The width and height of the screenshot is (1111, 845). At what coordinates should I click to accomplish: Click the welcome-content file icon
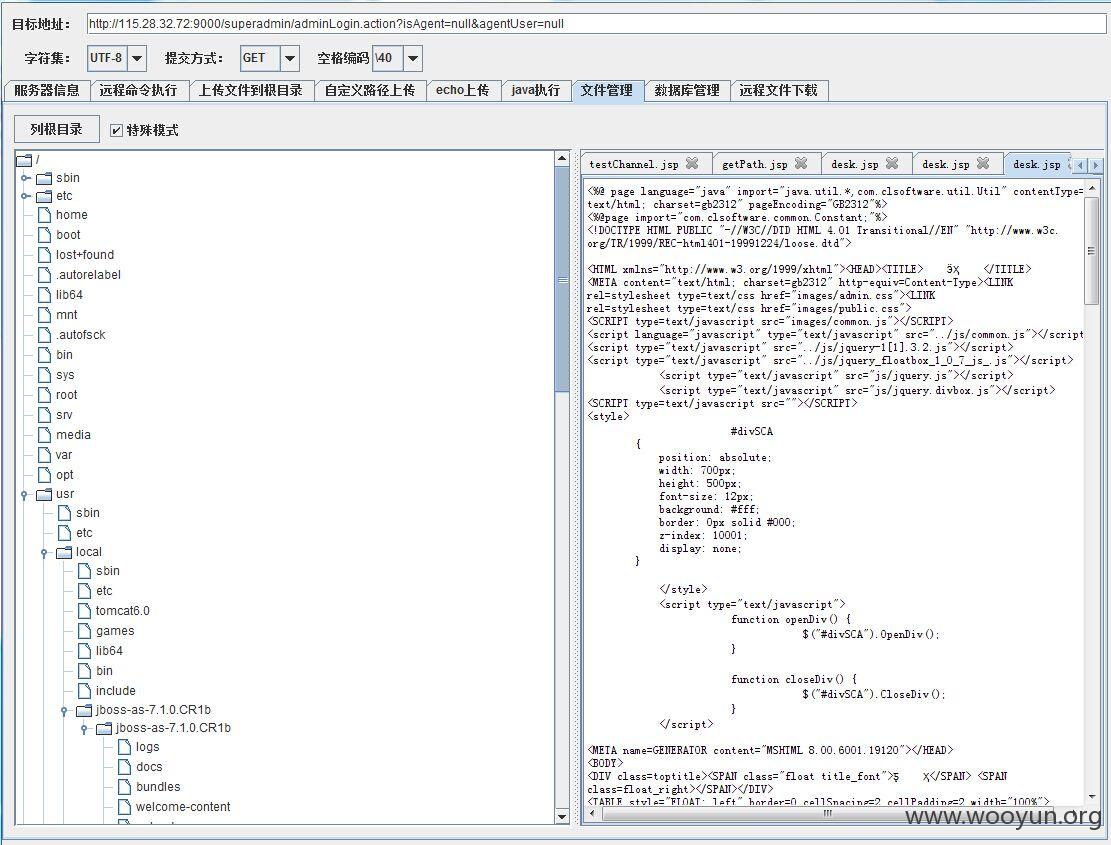tap(124, 807)
